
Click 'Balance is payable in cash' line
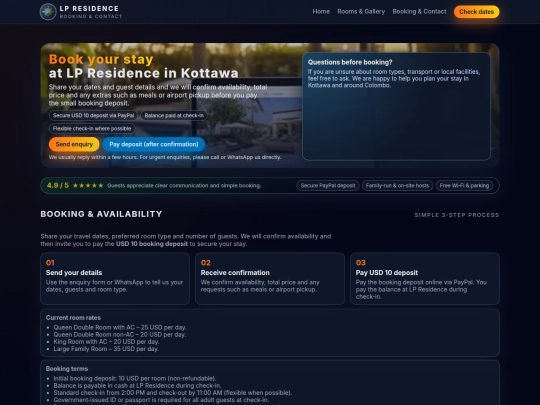(137, 385)
